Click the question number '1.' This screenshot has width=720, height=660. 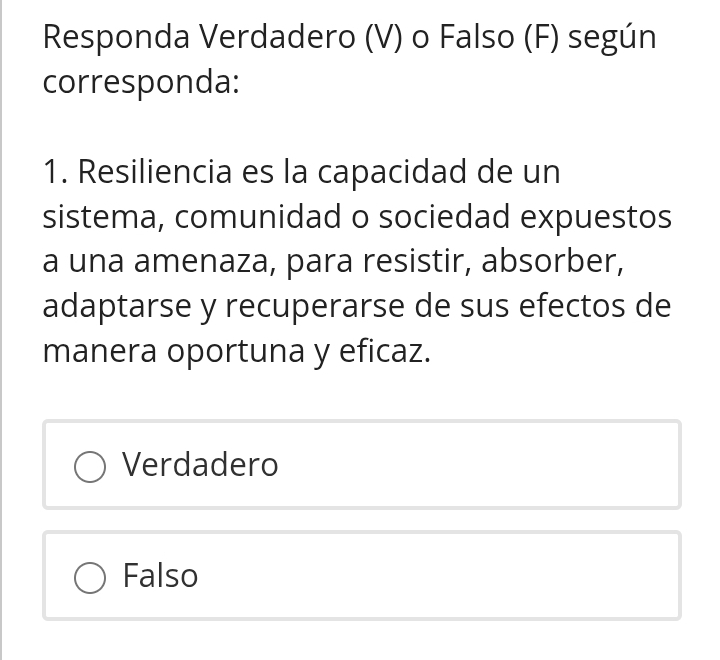pyautogui.click(x=56, y=172)
